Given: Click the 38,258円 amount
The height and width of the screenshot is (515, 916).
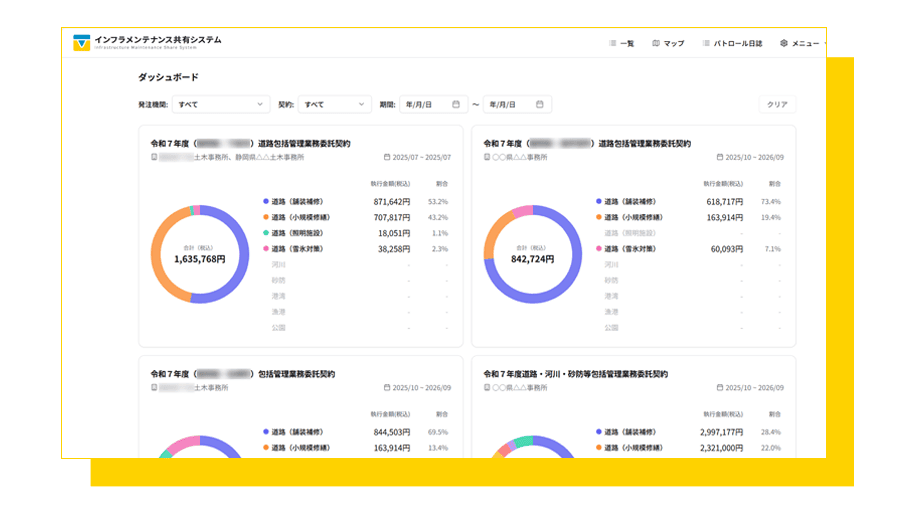Looking at the screenshot, I should 394,249.
